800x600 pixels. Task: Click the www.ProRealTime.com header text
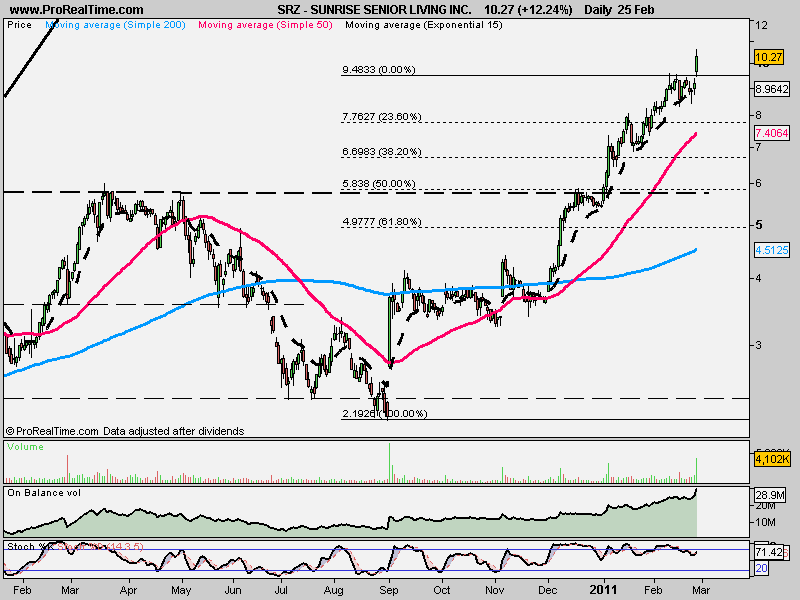point(77,10)
